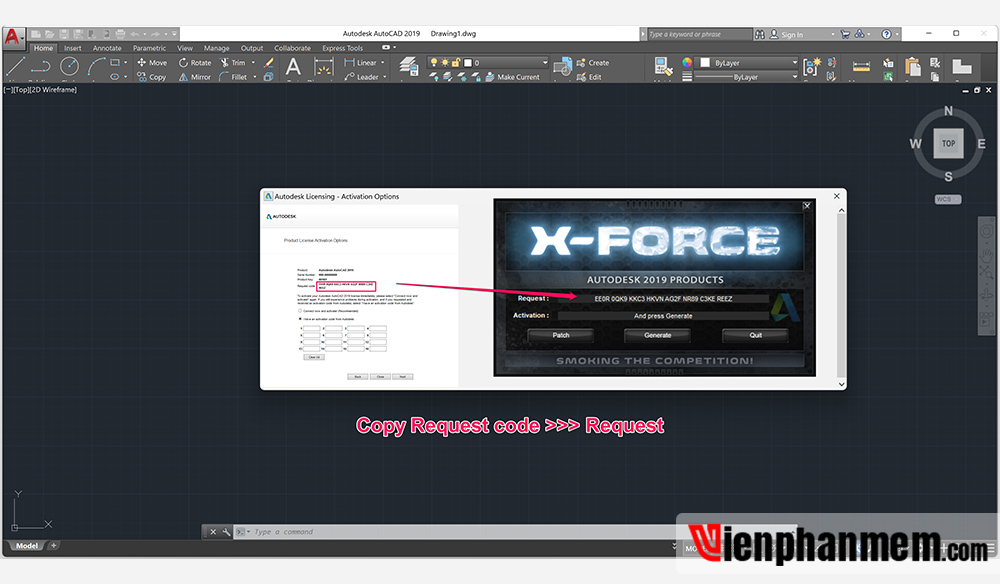Viewport: 1000px width, 584px height.
Task: Select the Circle tool
Action: coord(69,66)
